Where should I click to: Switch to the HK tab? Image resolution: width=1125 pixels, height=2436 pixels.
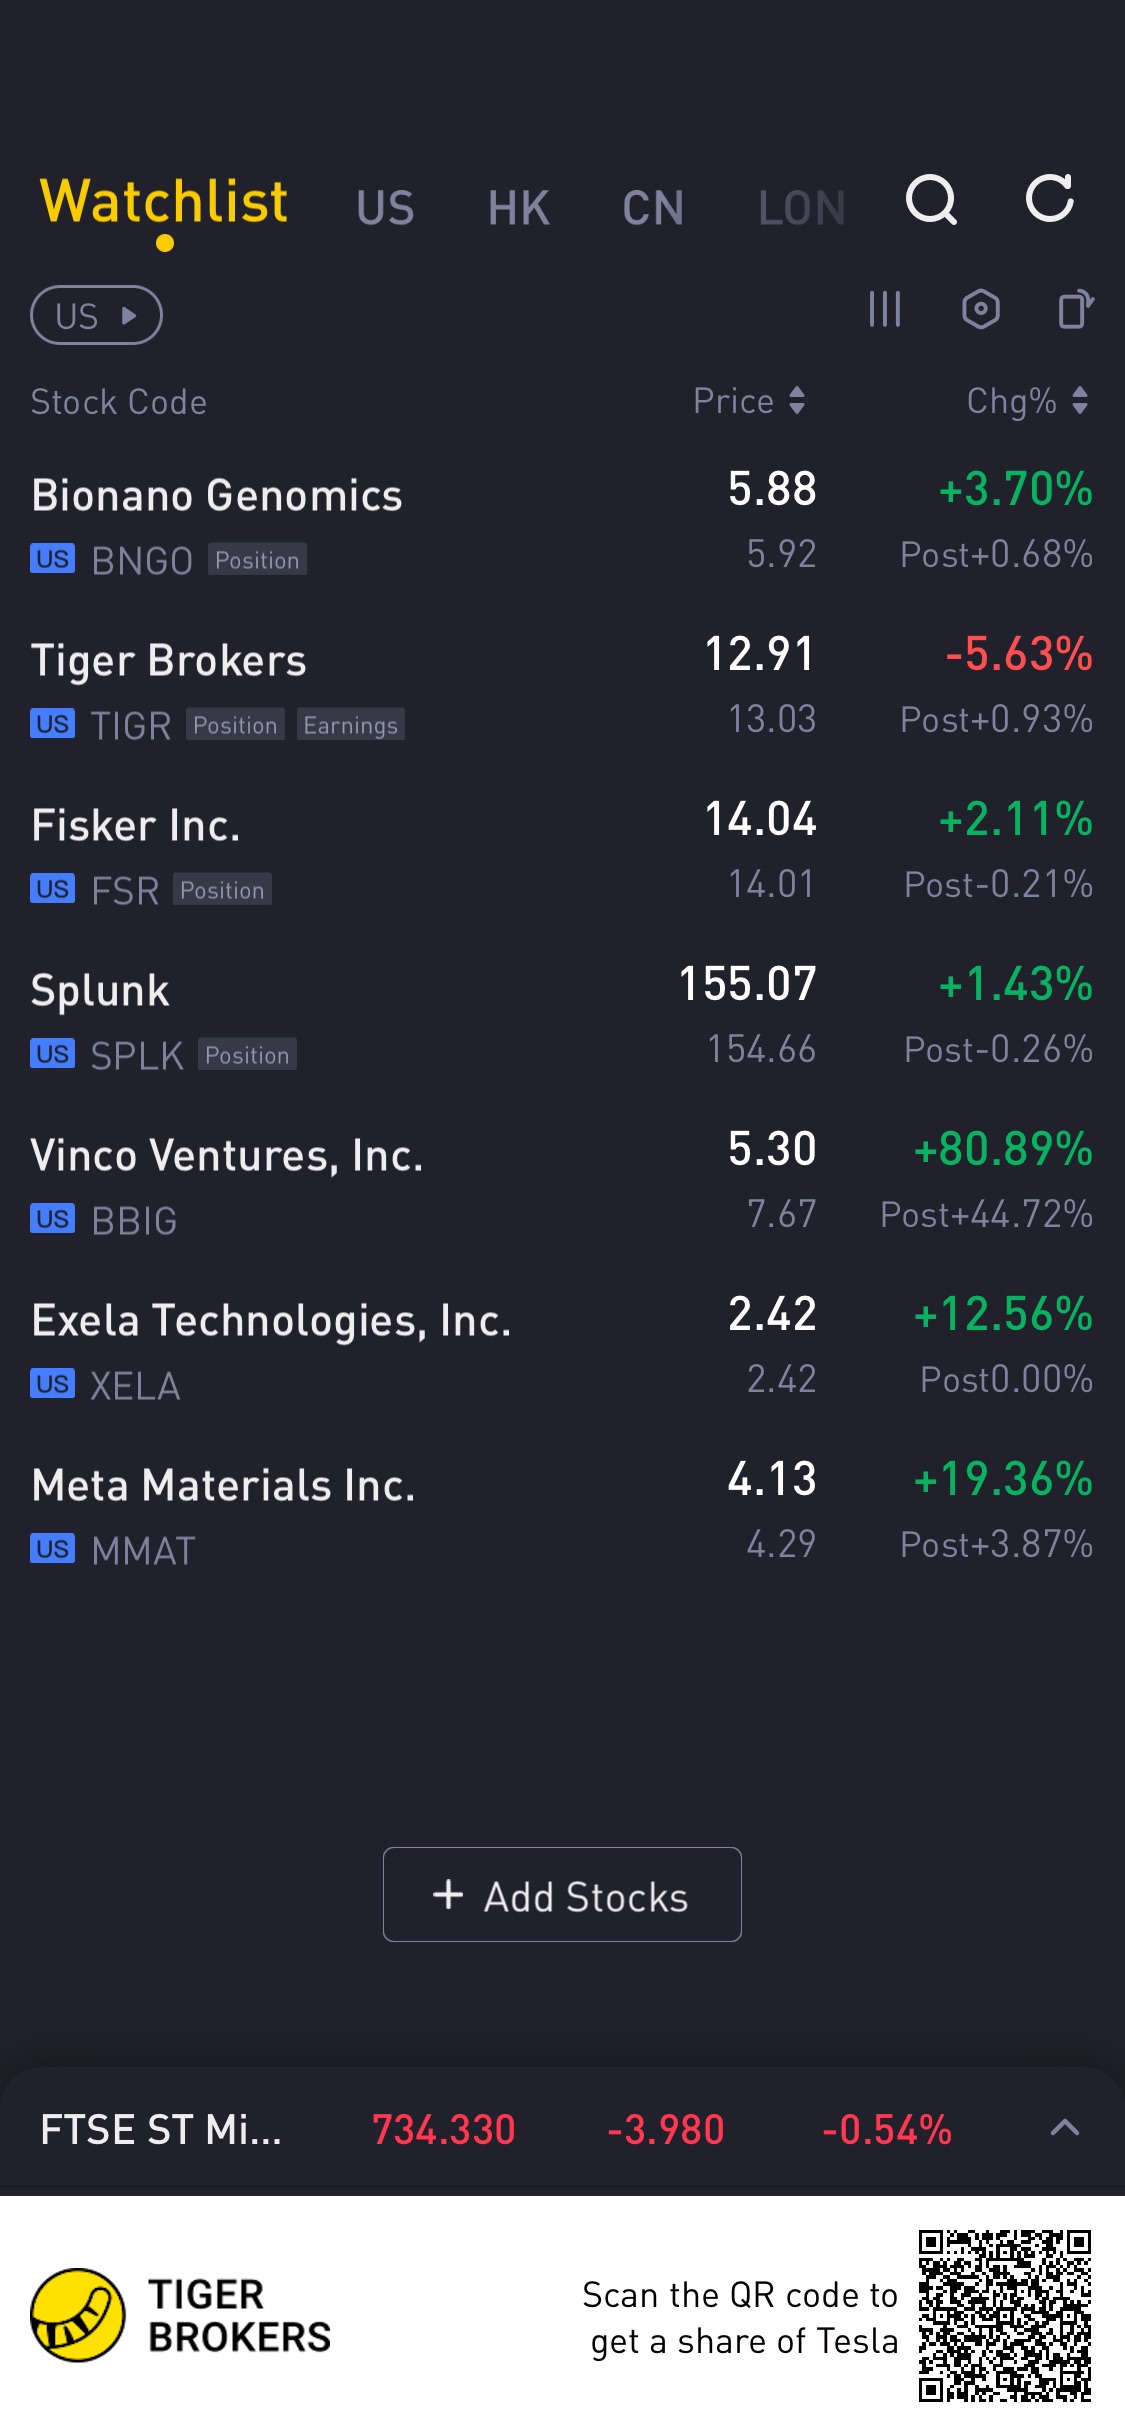pyautogui.click(x=519, y=208)
